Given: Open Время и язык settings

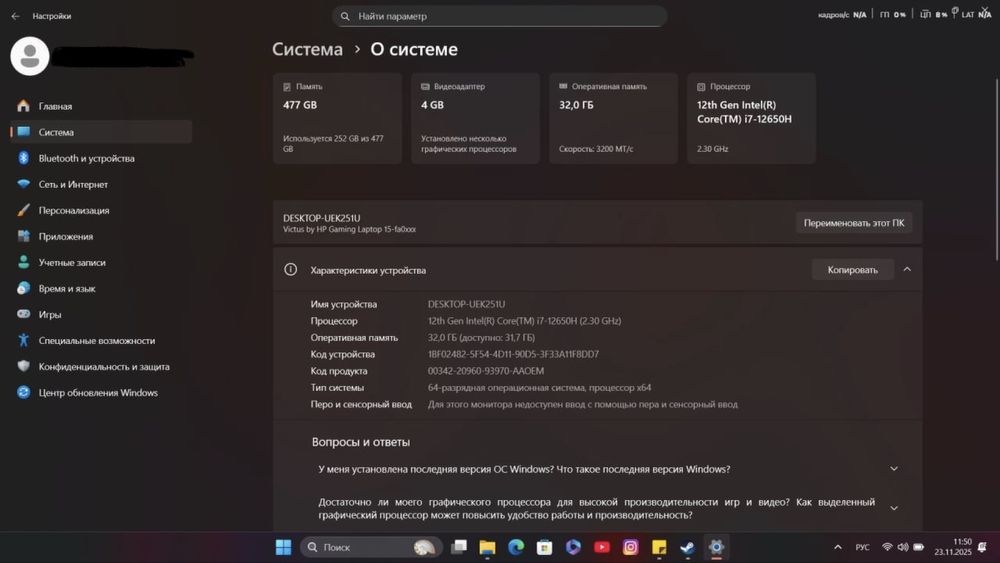Looking at the screenshot, I should pos(101,288).
